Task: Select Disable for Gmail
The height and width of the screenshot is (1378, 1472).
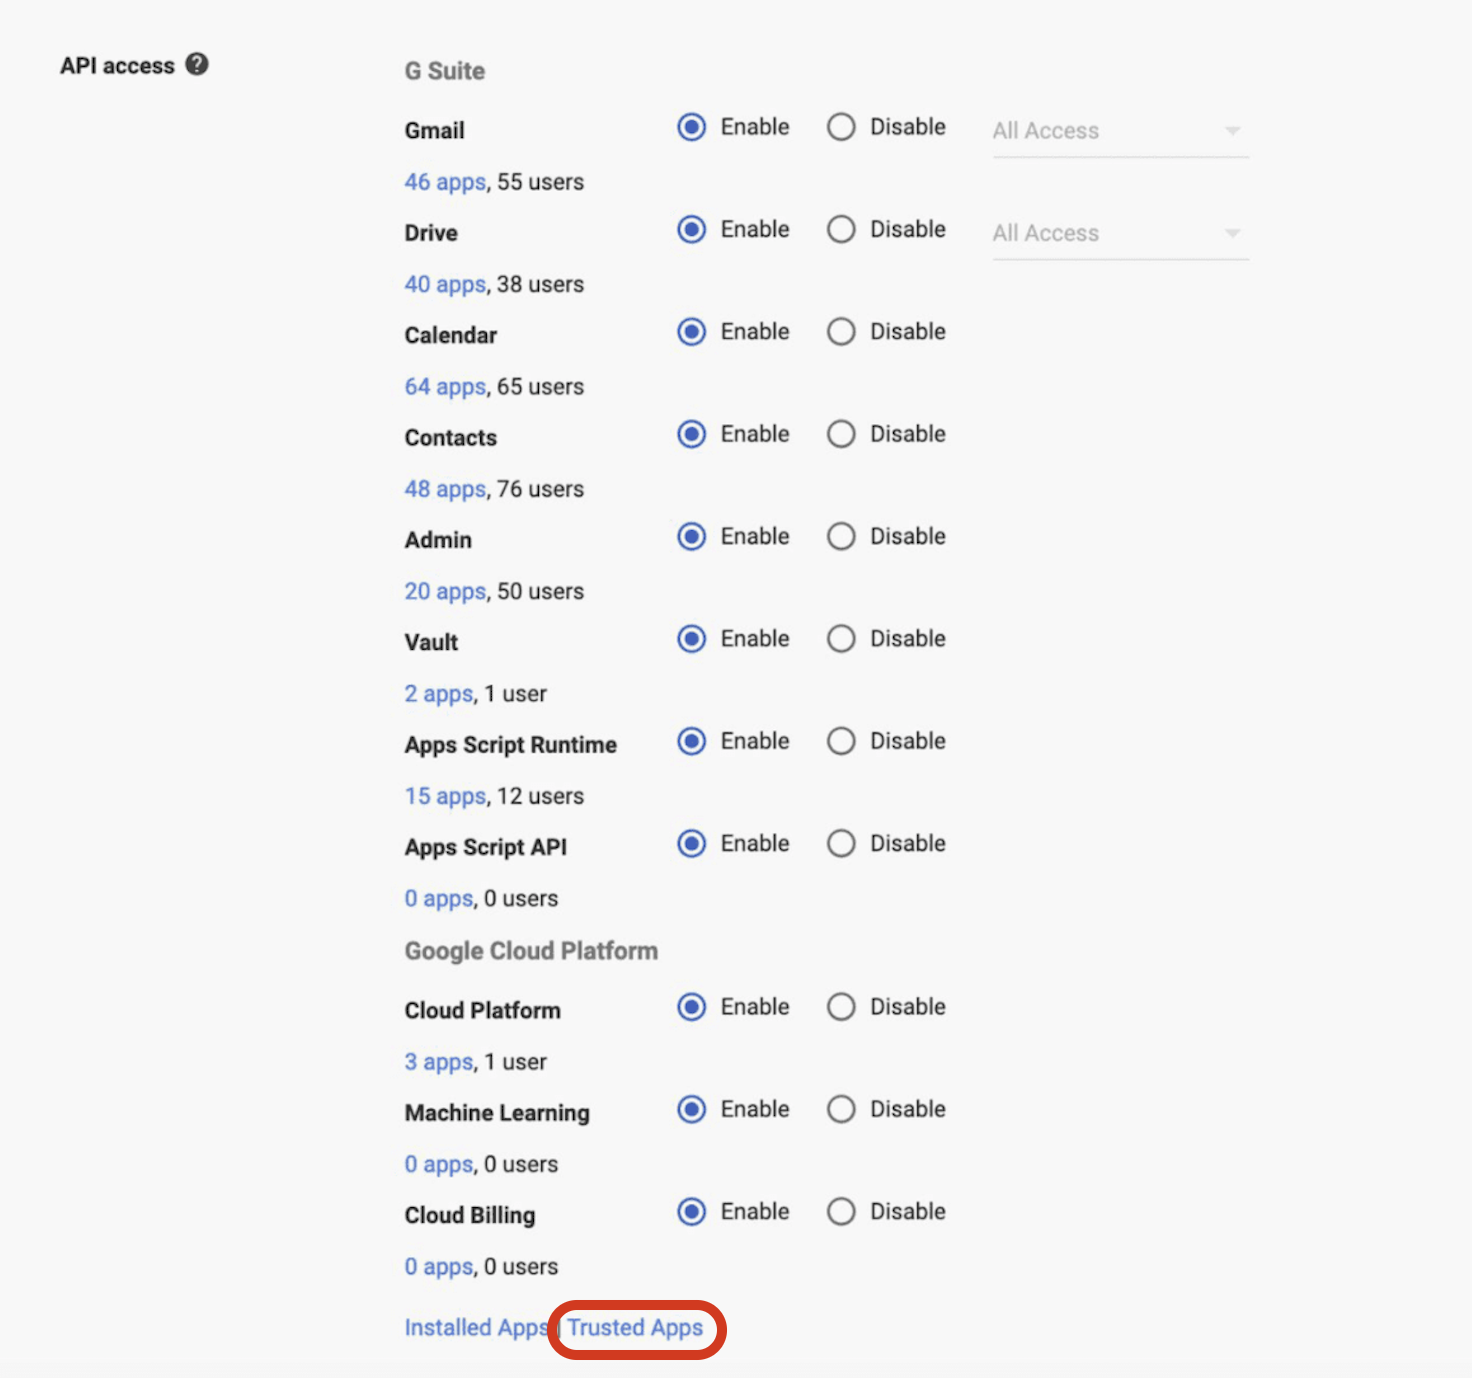Action: (x=841, y=127)
